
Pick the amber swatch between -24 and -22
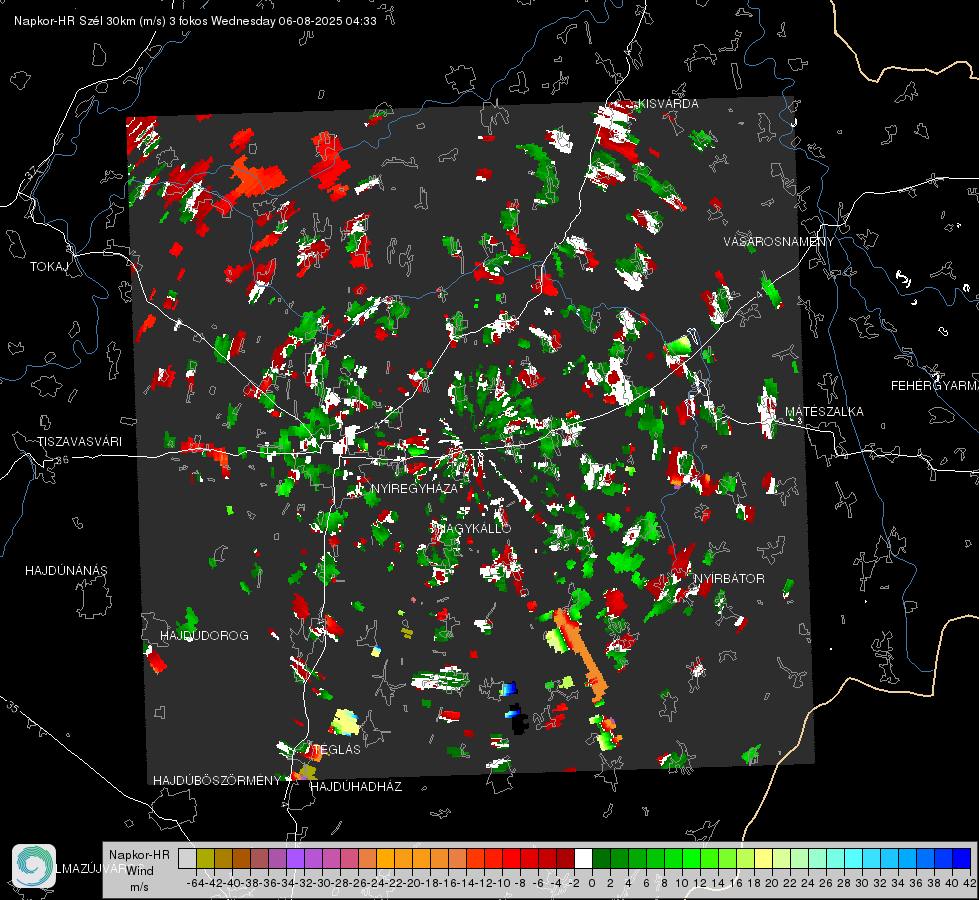pos(386,859)
